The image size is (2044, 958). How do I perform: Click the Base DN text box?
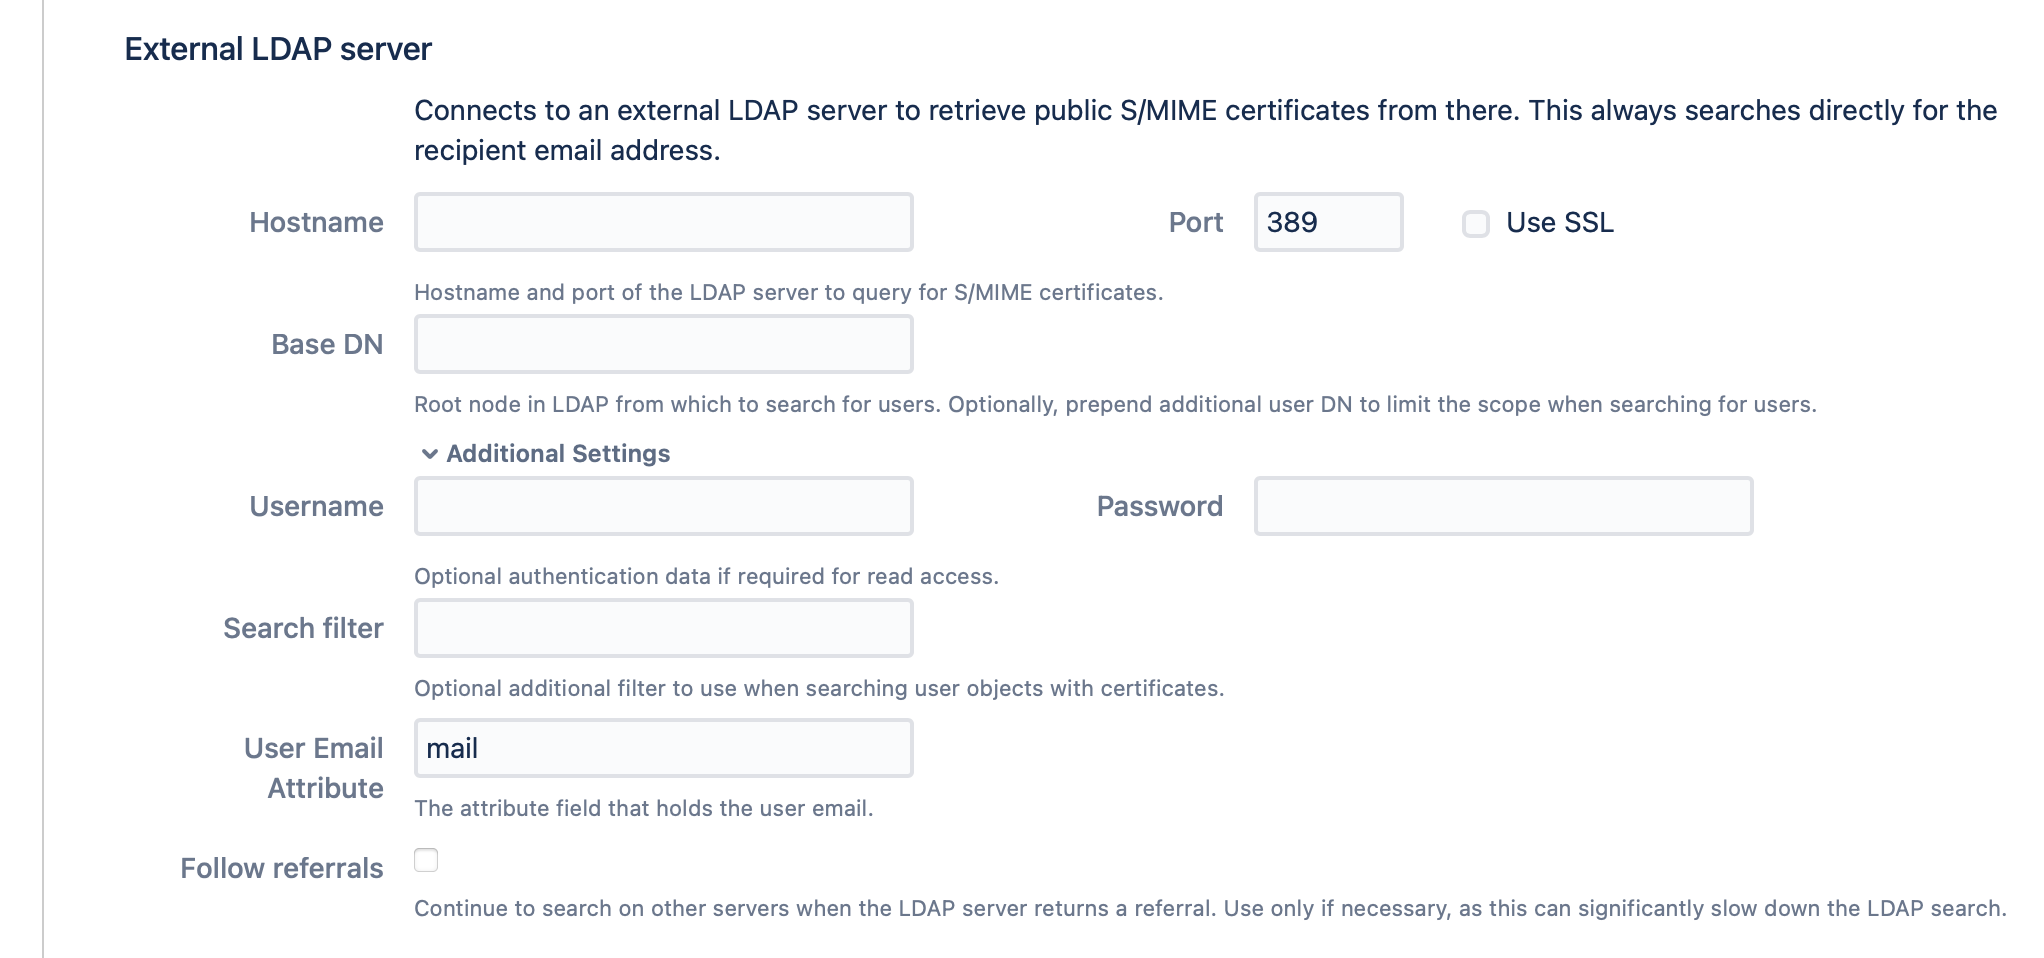[x=663, y=344]
